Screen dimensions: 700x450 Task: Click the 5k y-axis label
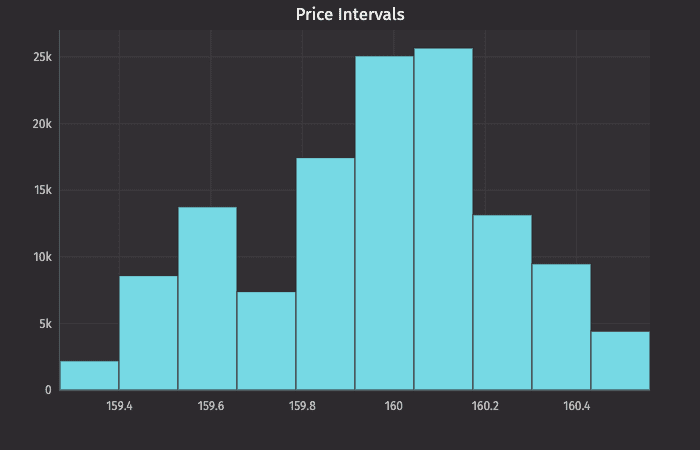[x=45, y=323]
